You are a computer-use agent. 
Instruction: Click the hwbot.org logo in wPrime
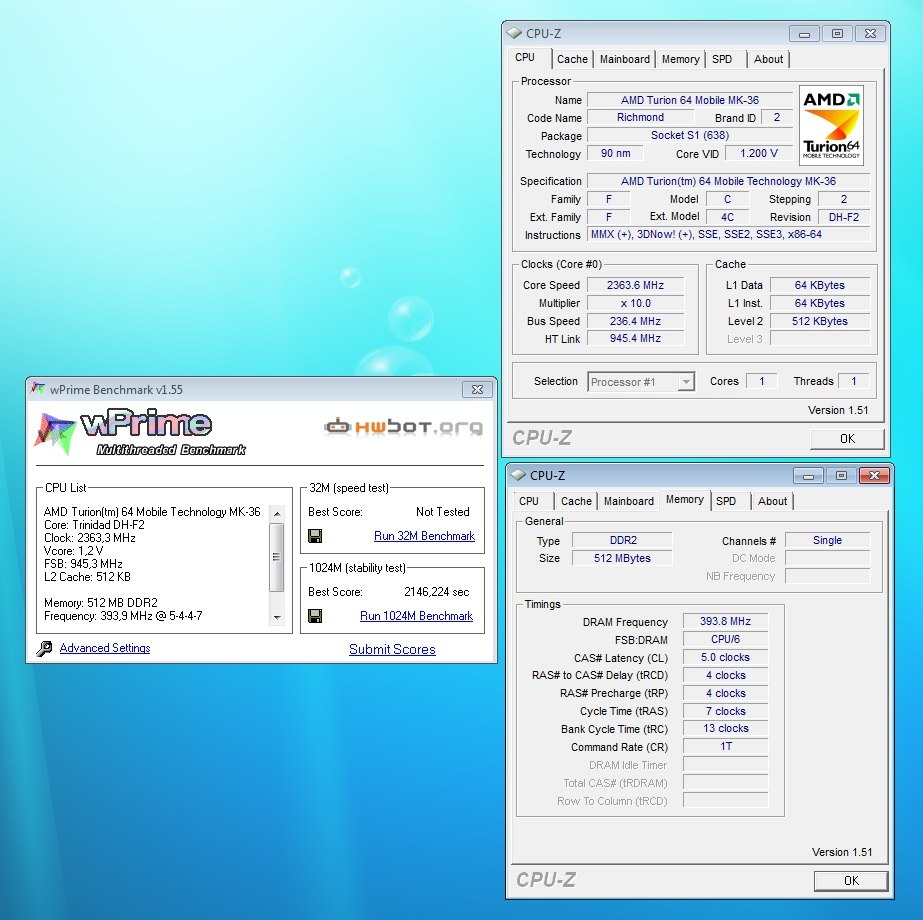404,426
